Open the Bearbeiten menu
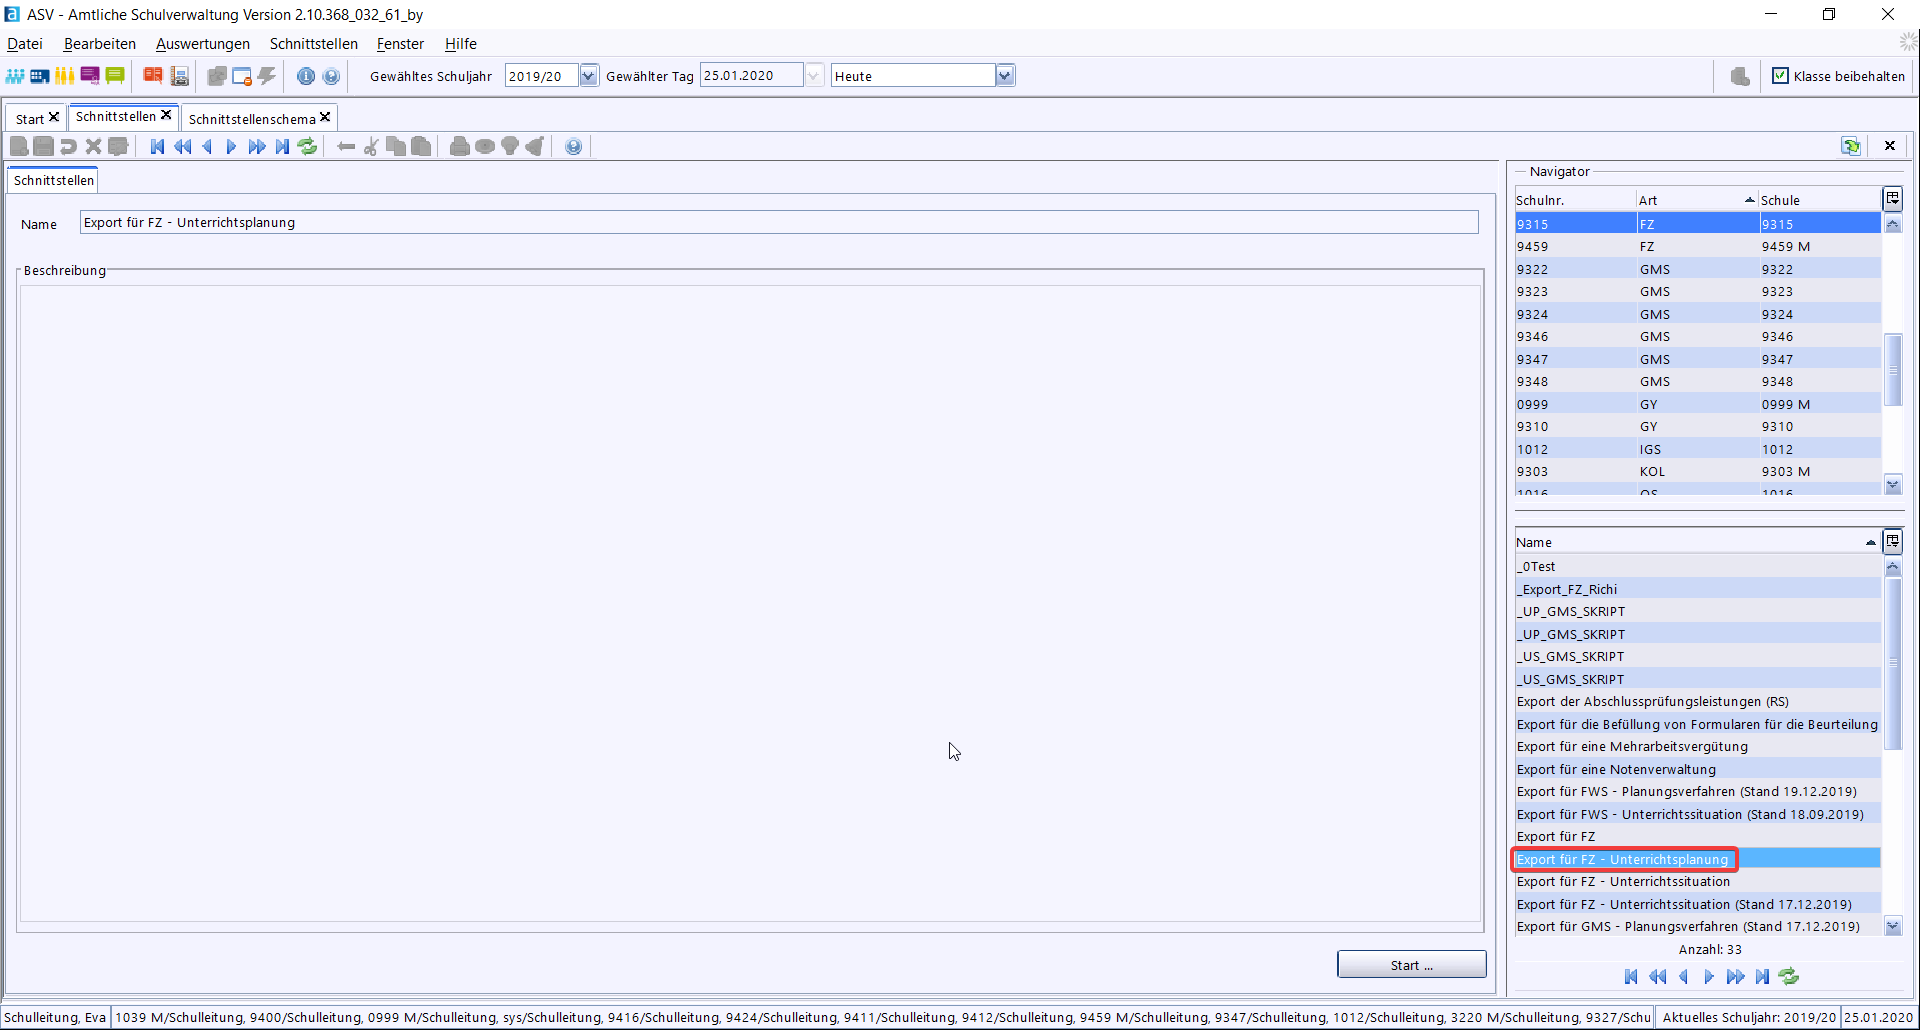The width and height of the screenshot is (1920, 1030). point(100,44)
